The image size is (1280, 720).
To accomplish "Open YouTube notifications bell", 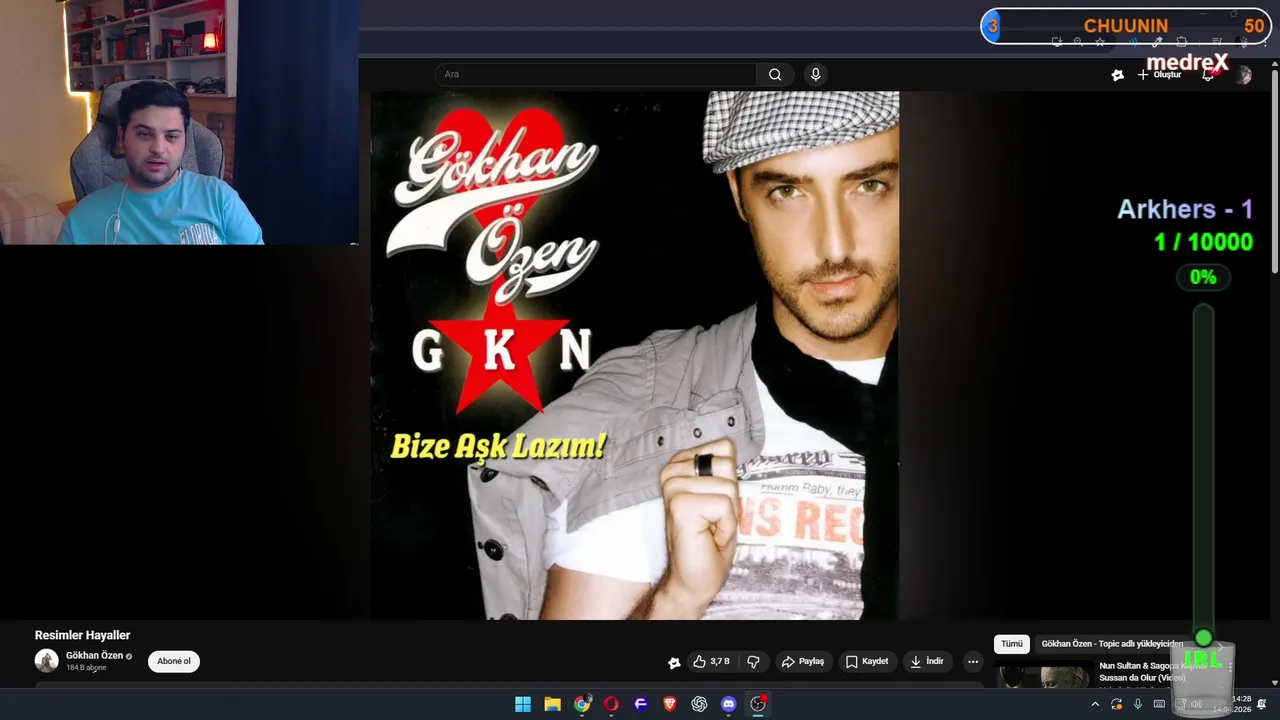I will (1208, 75).
